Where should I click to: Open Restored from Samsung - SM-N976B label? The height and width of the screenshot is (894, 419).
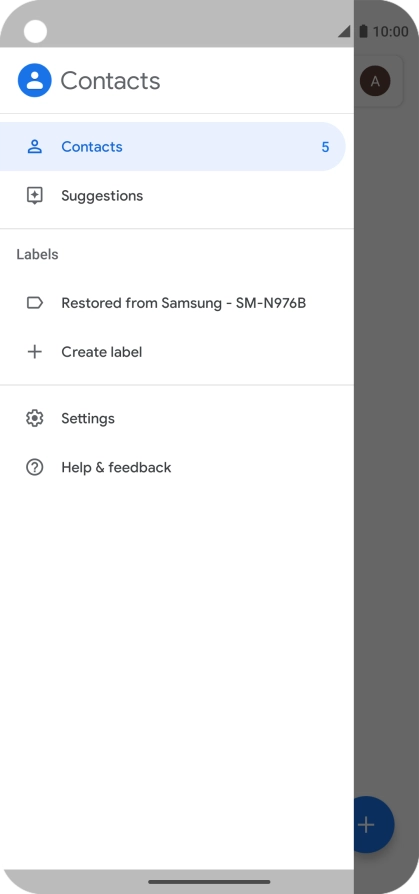177,303
